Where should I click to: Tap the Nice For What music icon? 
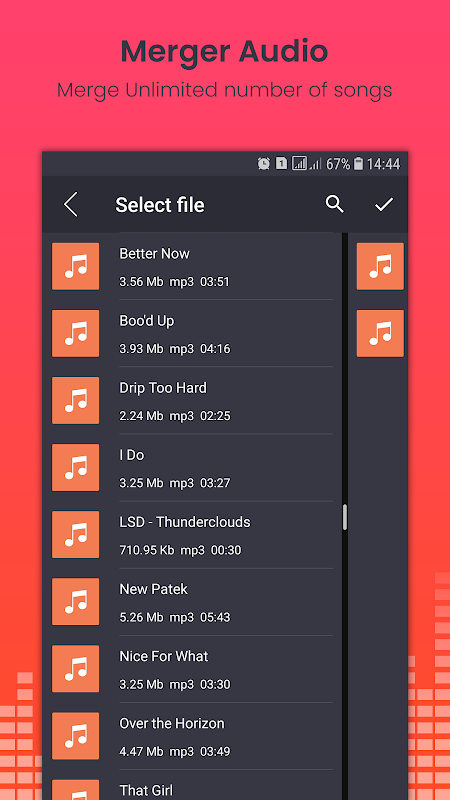(x=76, y=669)
